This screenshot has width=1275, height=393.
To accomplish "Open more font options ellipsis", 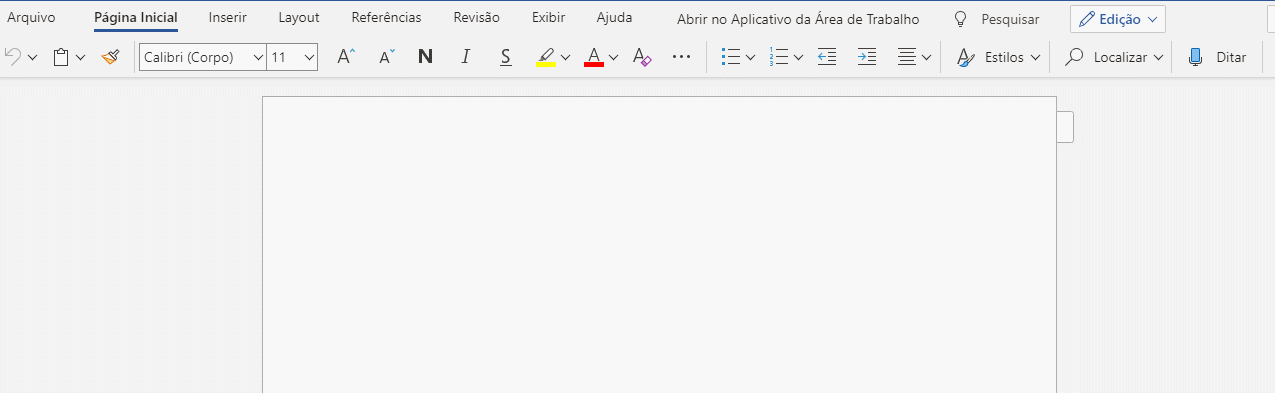I will click(x=682, y=57).
